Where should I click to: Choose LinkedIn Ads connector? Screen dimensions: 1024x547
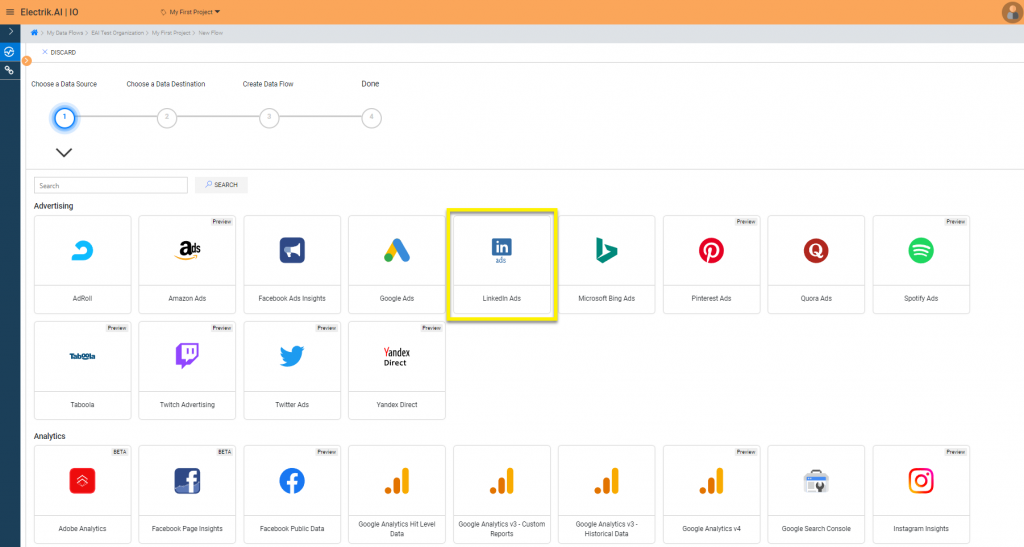click(x=502, y=264)
